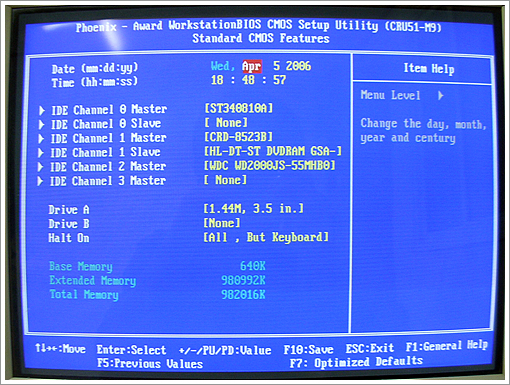Click the arrow beside IDE Channel 1 Slave

click(x=41, y=153)
